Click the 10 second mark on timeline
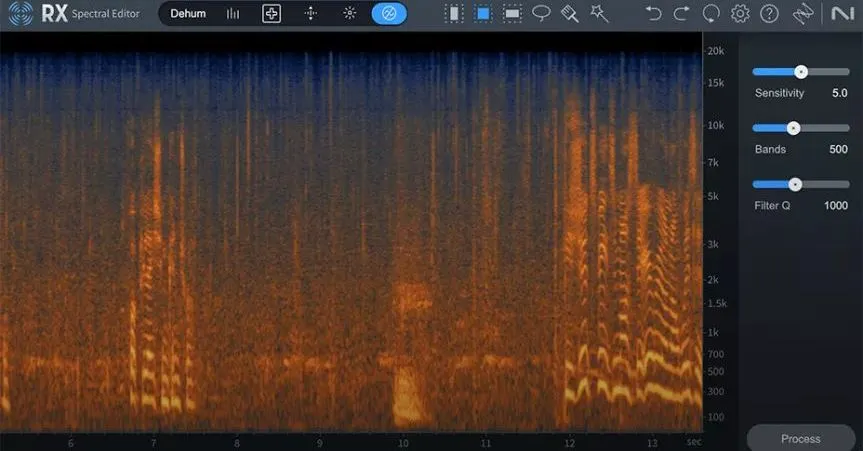 point(403,443)
